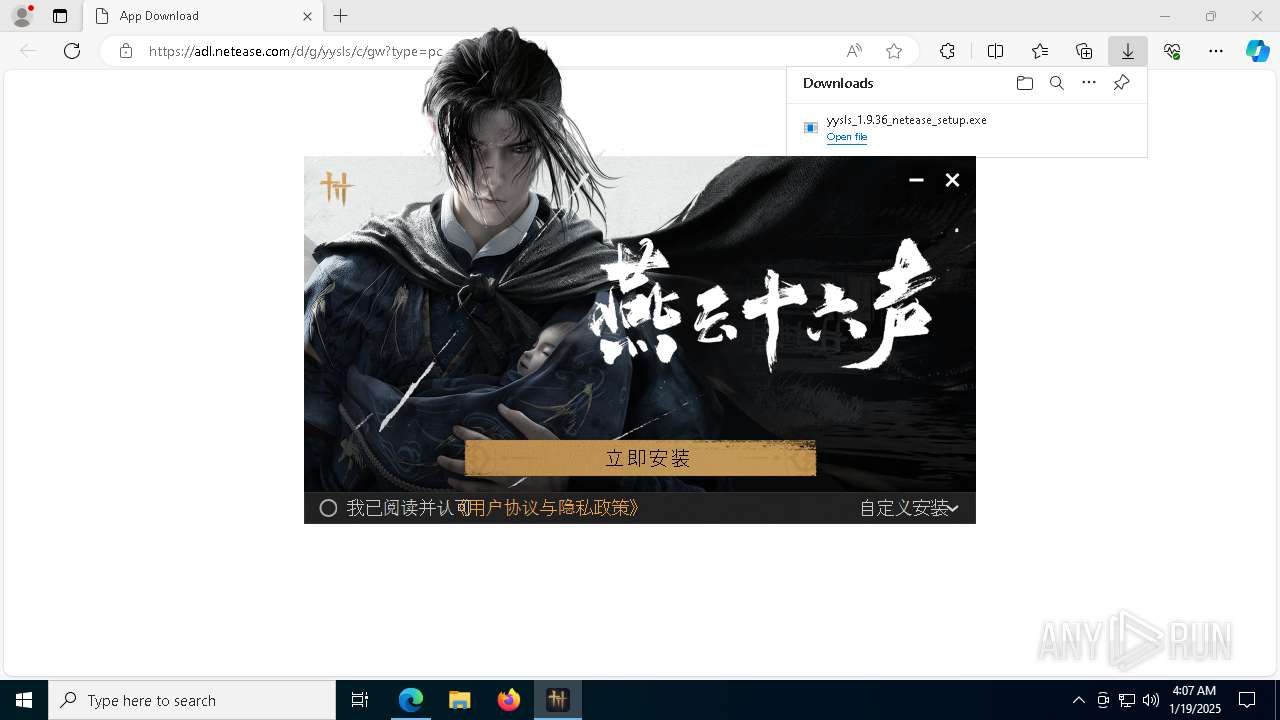Refresh the current page
Image resolution: width=1280 pixels, height=720 pixels.
(x=72, y=51)
